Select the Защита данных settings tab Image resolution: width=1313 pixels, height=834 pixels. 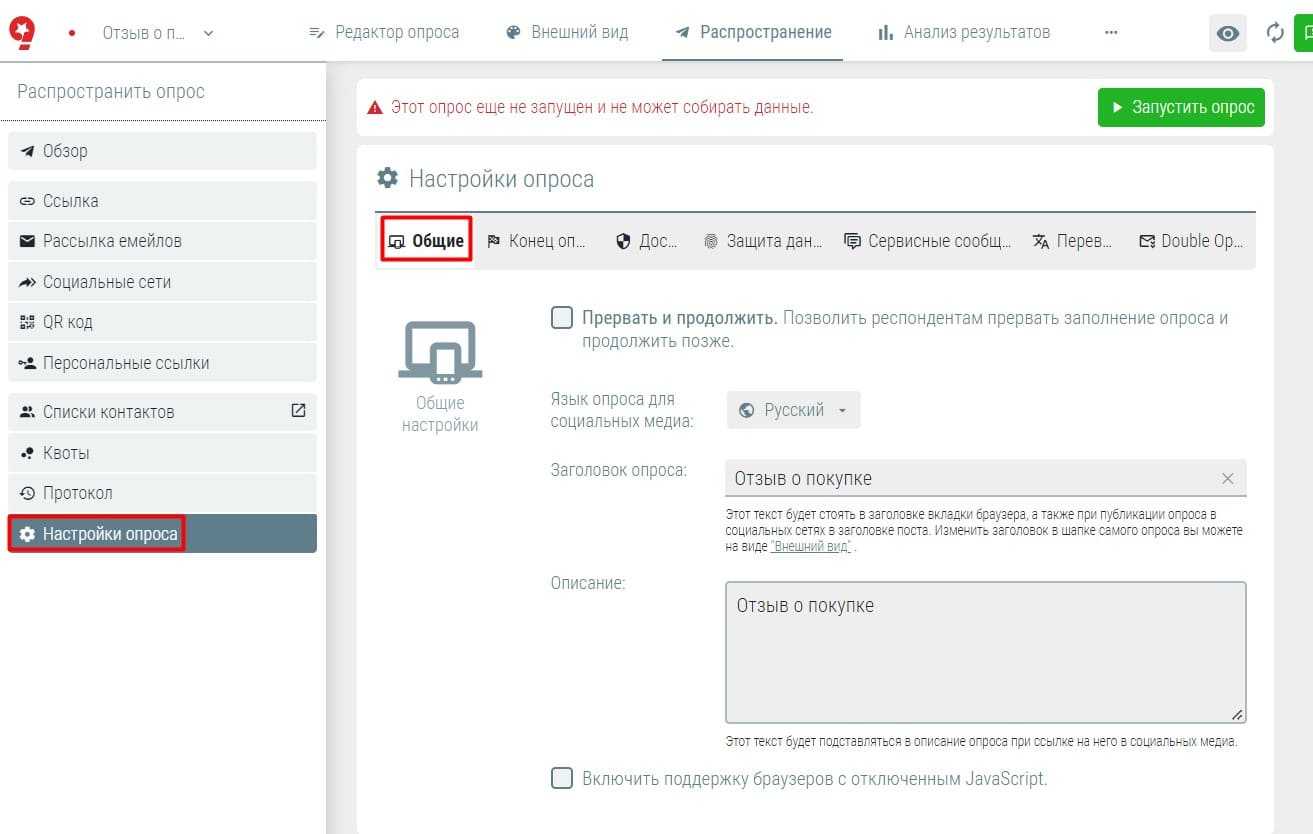coord(763,241)
